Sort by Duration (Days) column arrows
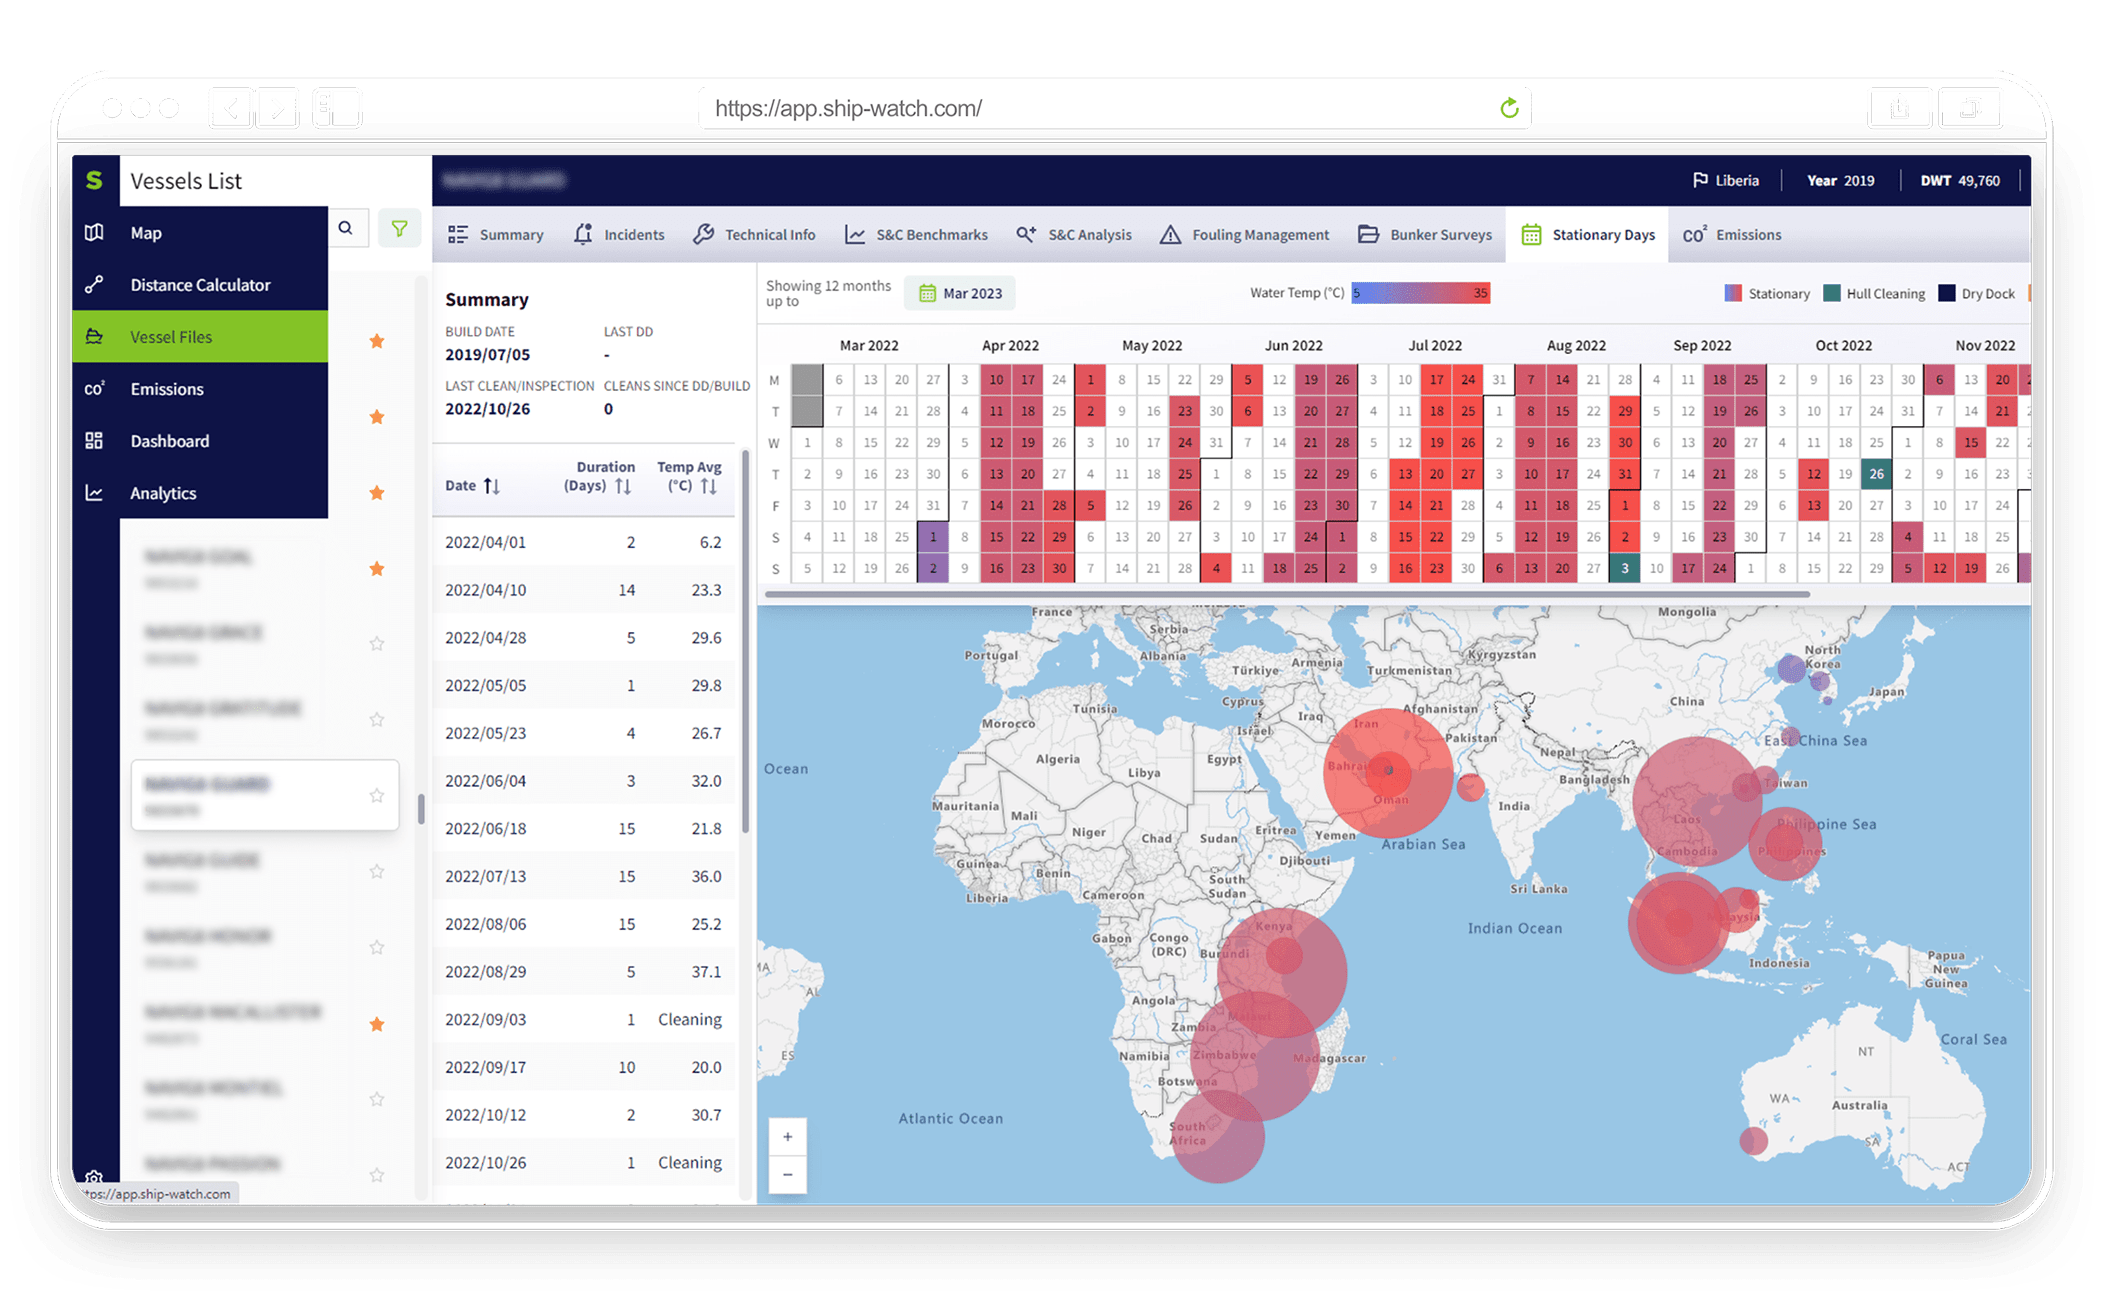This screenshot has width=2114, height=1300. [623, 486]
